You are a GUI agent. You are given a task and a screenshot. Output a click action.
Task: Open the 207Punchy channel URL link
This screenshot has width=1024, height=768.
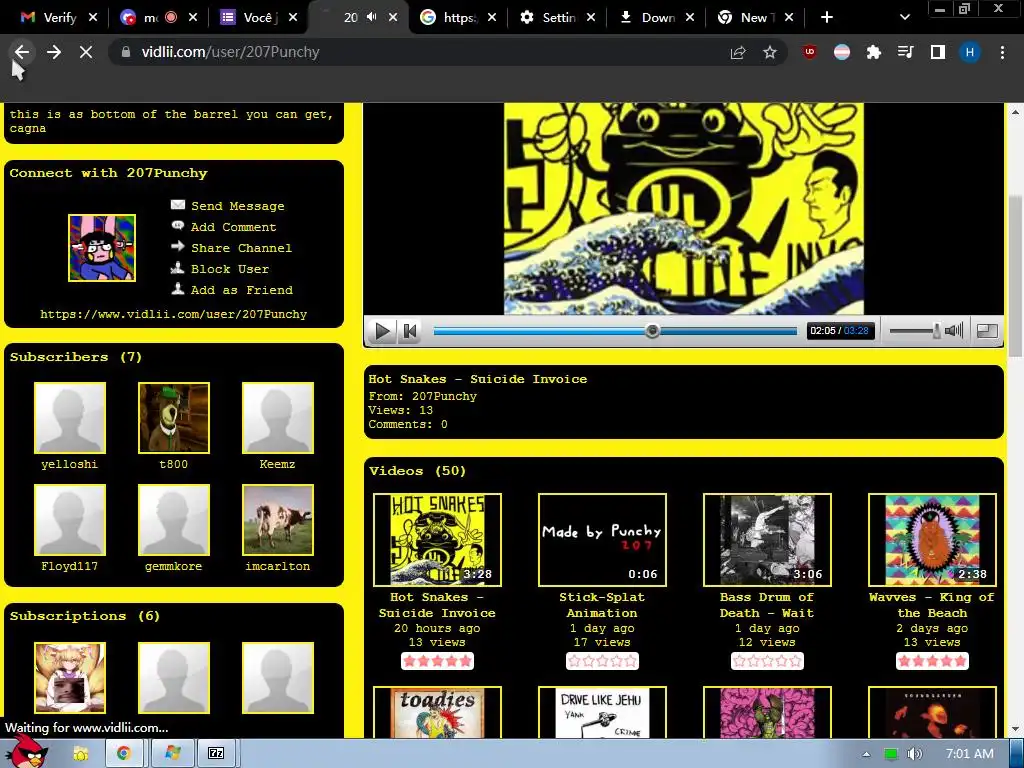[174, 314]
